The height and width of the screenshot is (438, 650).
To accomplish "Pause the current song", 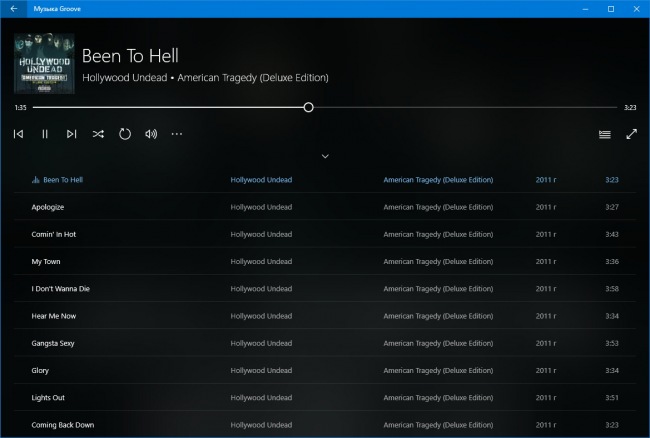I will [45, 134].
